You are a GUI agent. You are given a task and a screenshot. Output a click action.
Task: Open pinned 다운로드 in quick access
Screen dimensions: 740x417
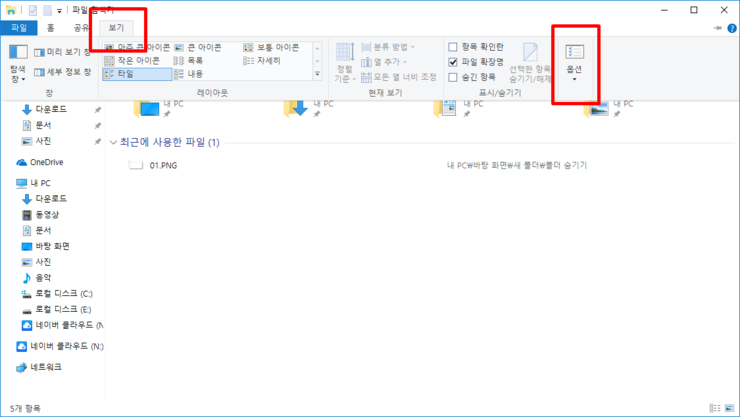click(x=51, y=109)
